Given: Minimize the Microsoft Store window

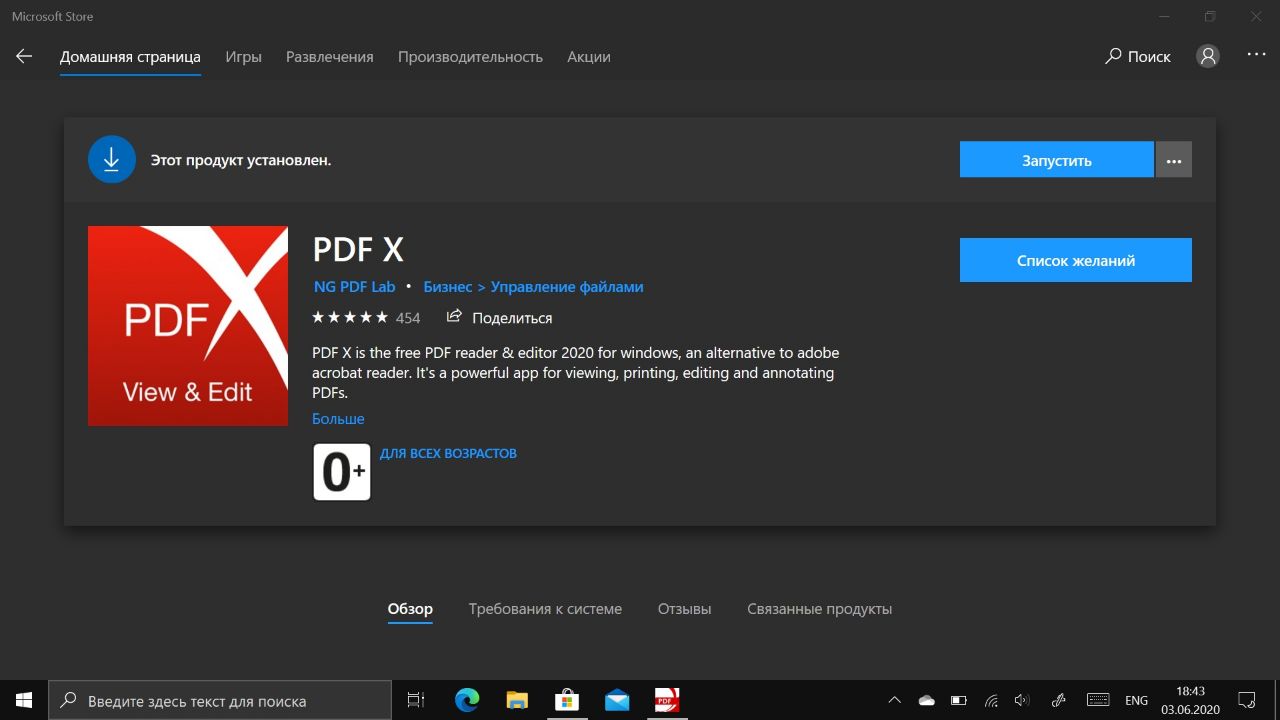Looking at the screenshot, I should (x=1165, y=16).
